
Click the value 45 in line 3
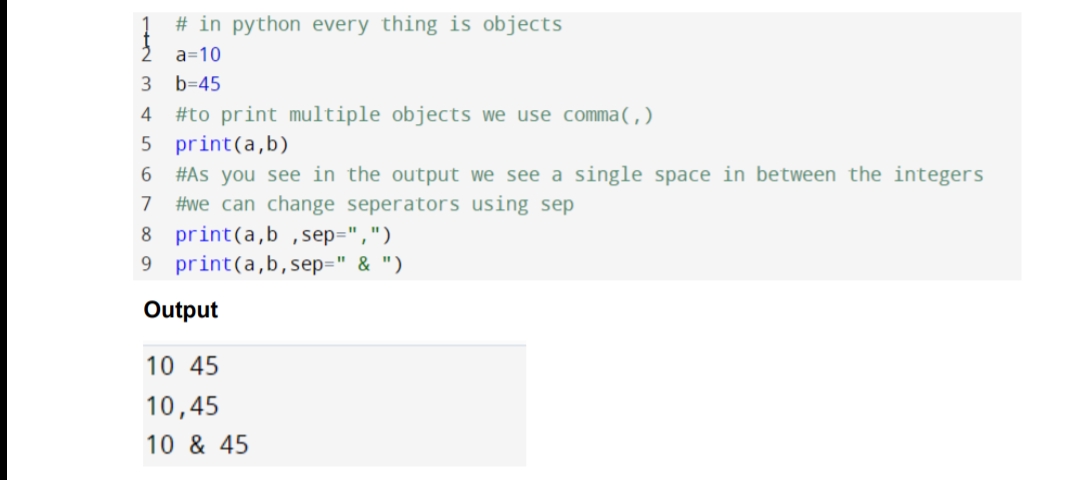(x=210, y=85)
